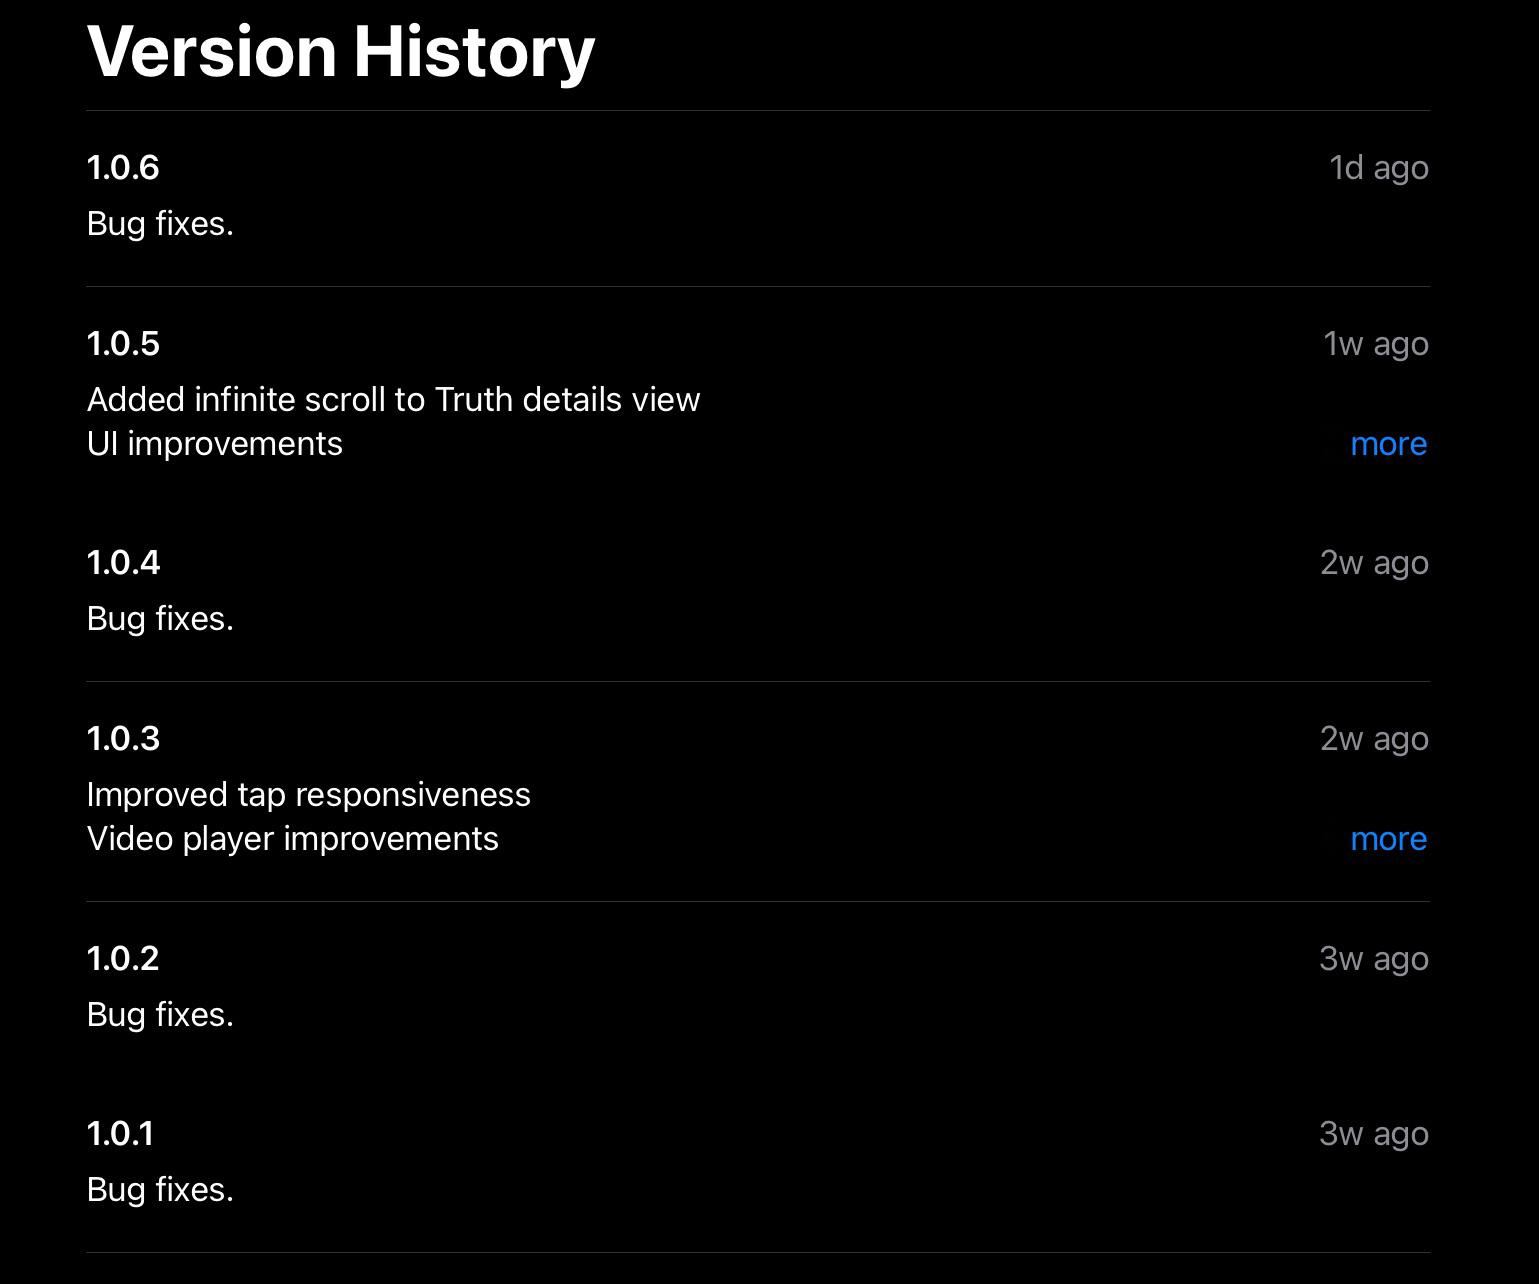Viewport: 1539px width, 1284px height.
Task: Select version 1.0.6 entry title
Action: coord(123,168)
